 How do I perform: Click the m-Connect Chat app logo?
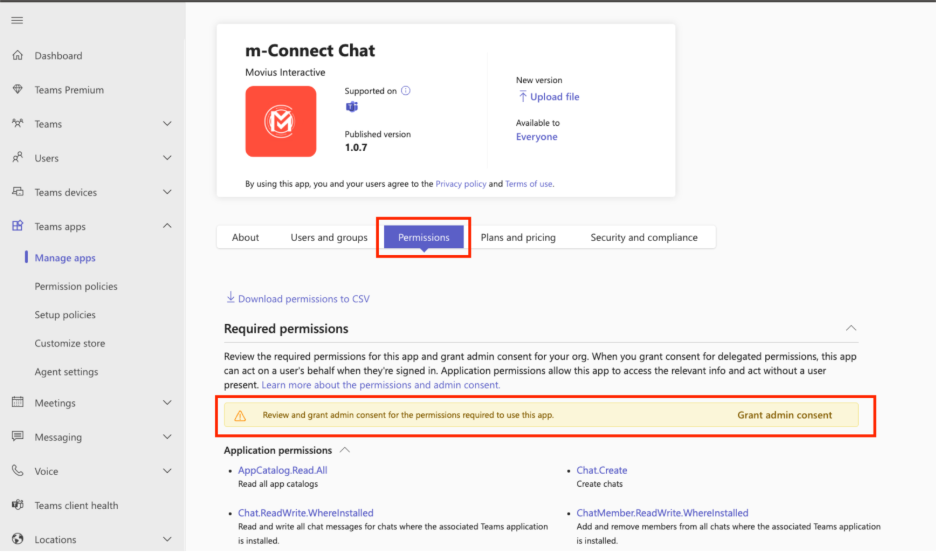(x=281, y=121)
